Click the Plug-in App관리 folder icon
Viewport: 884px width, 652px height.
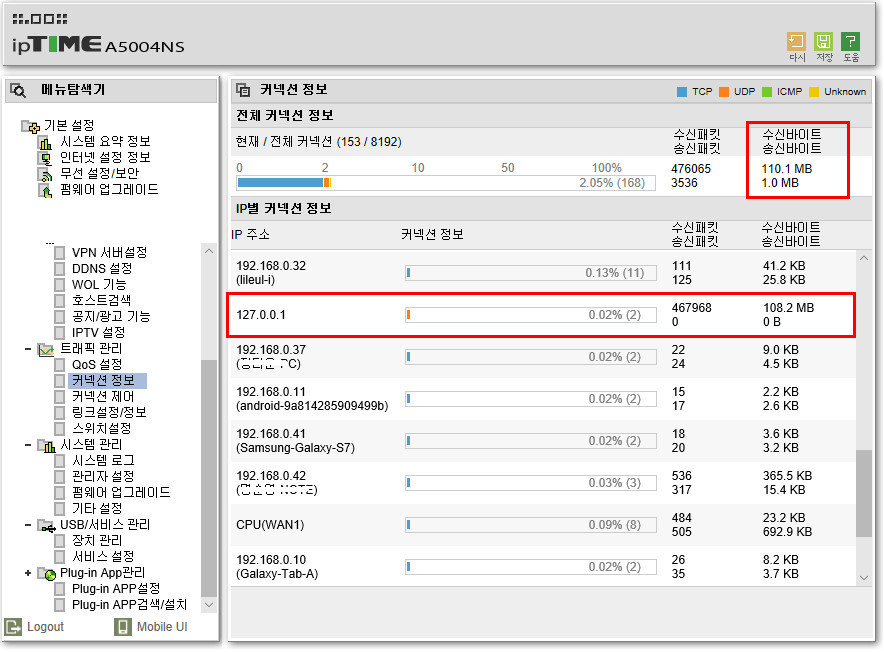pyautogui.click(x=46, y=574)
